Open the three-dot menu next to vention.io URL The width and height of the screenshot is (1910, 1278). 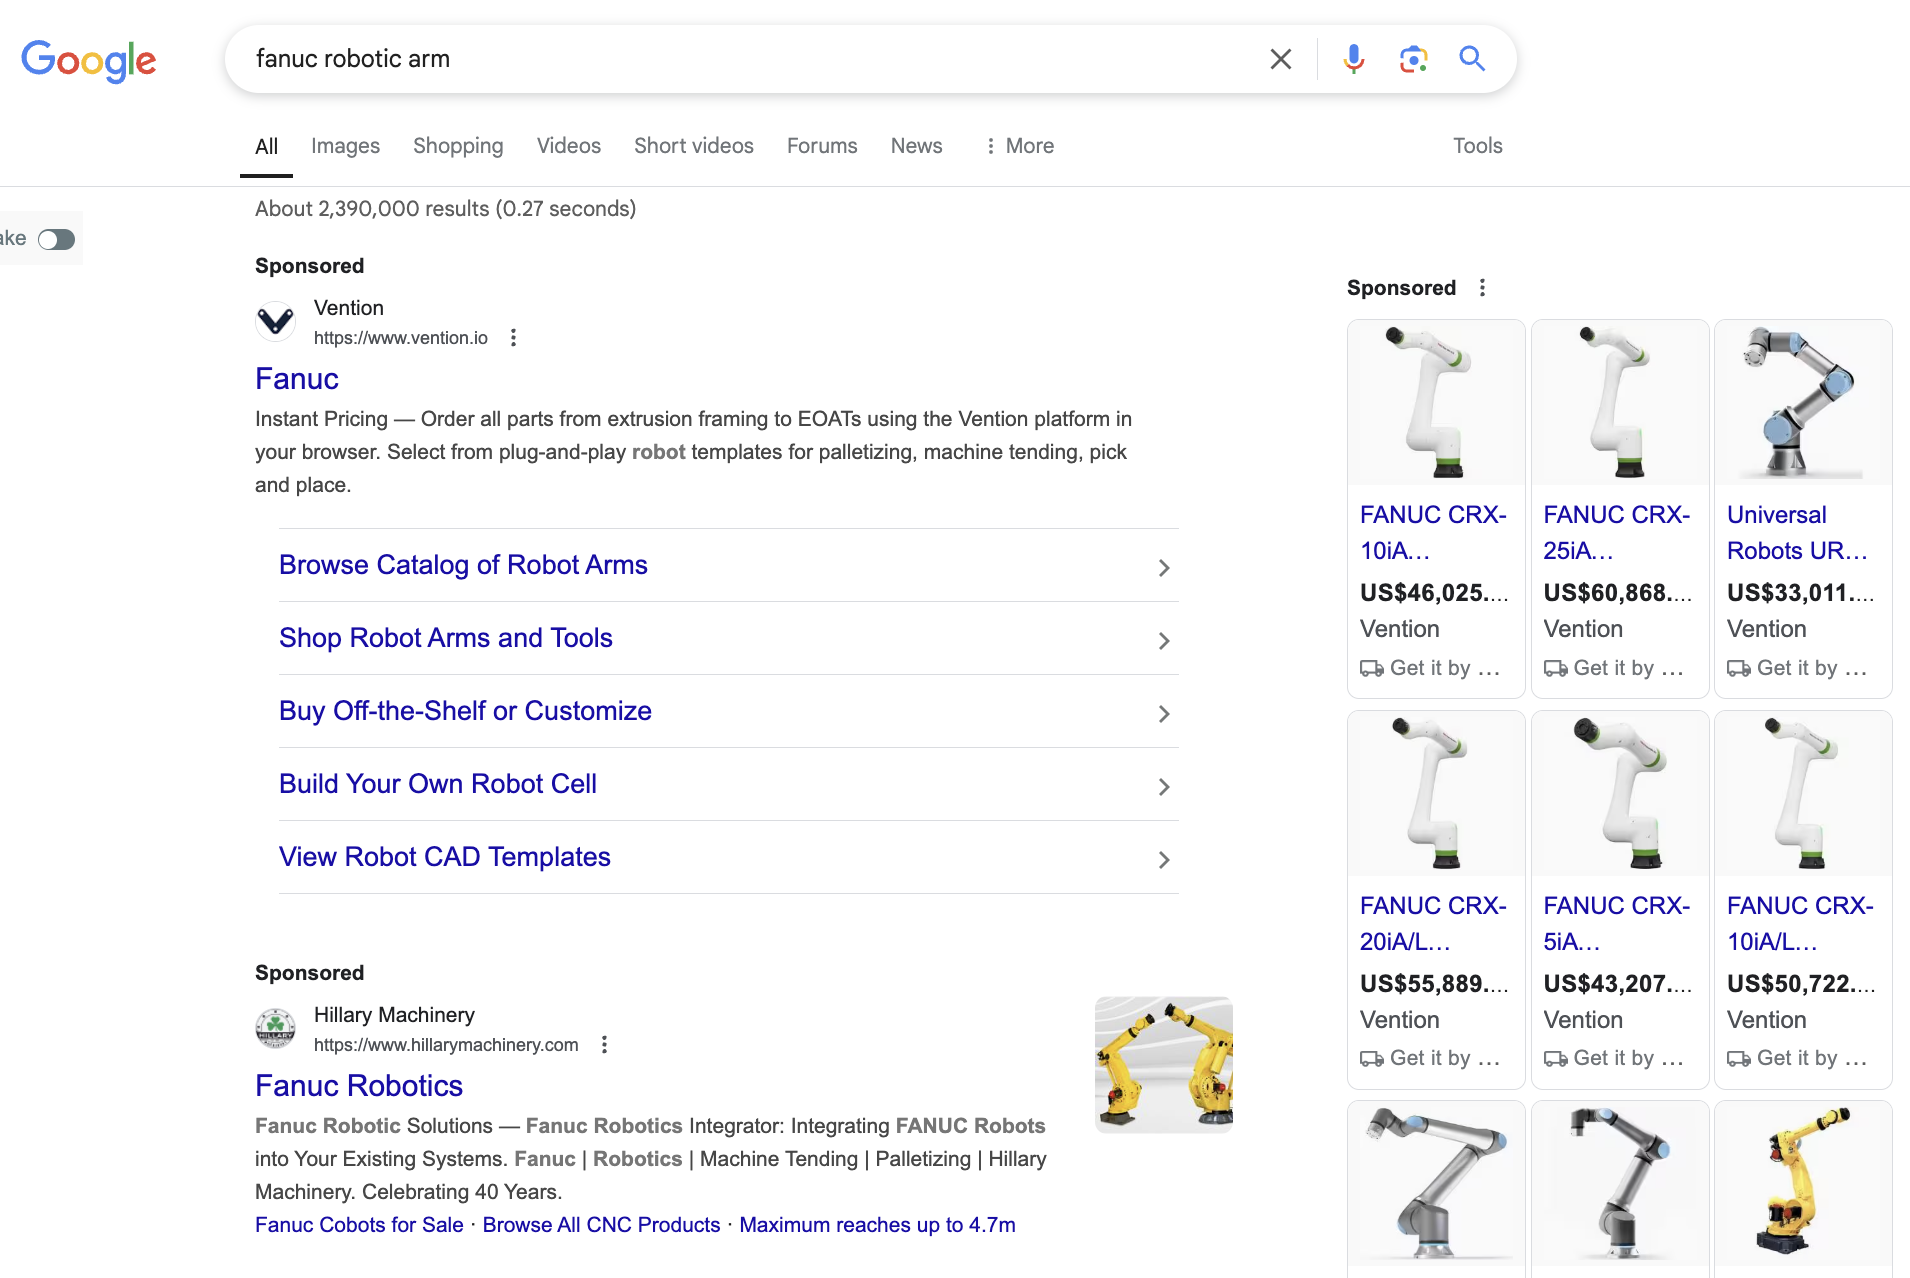[513, 338]
